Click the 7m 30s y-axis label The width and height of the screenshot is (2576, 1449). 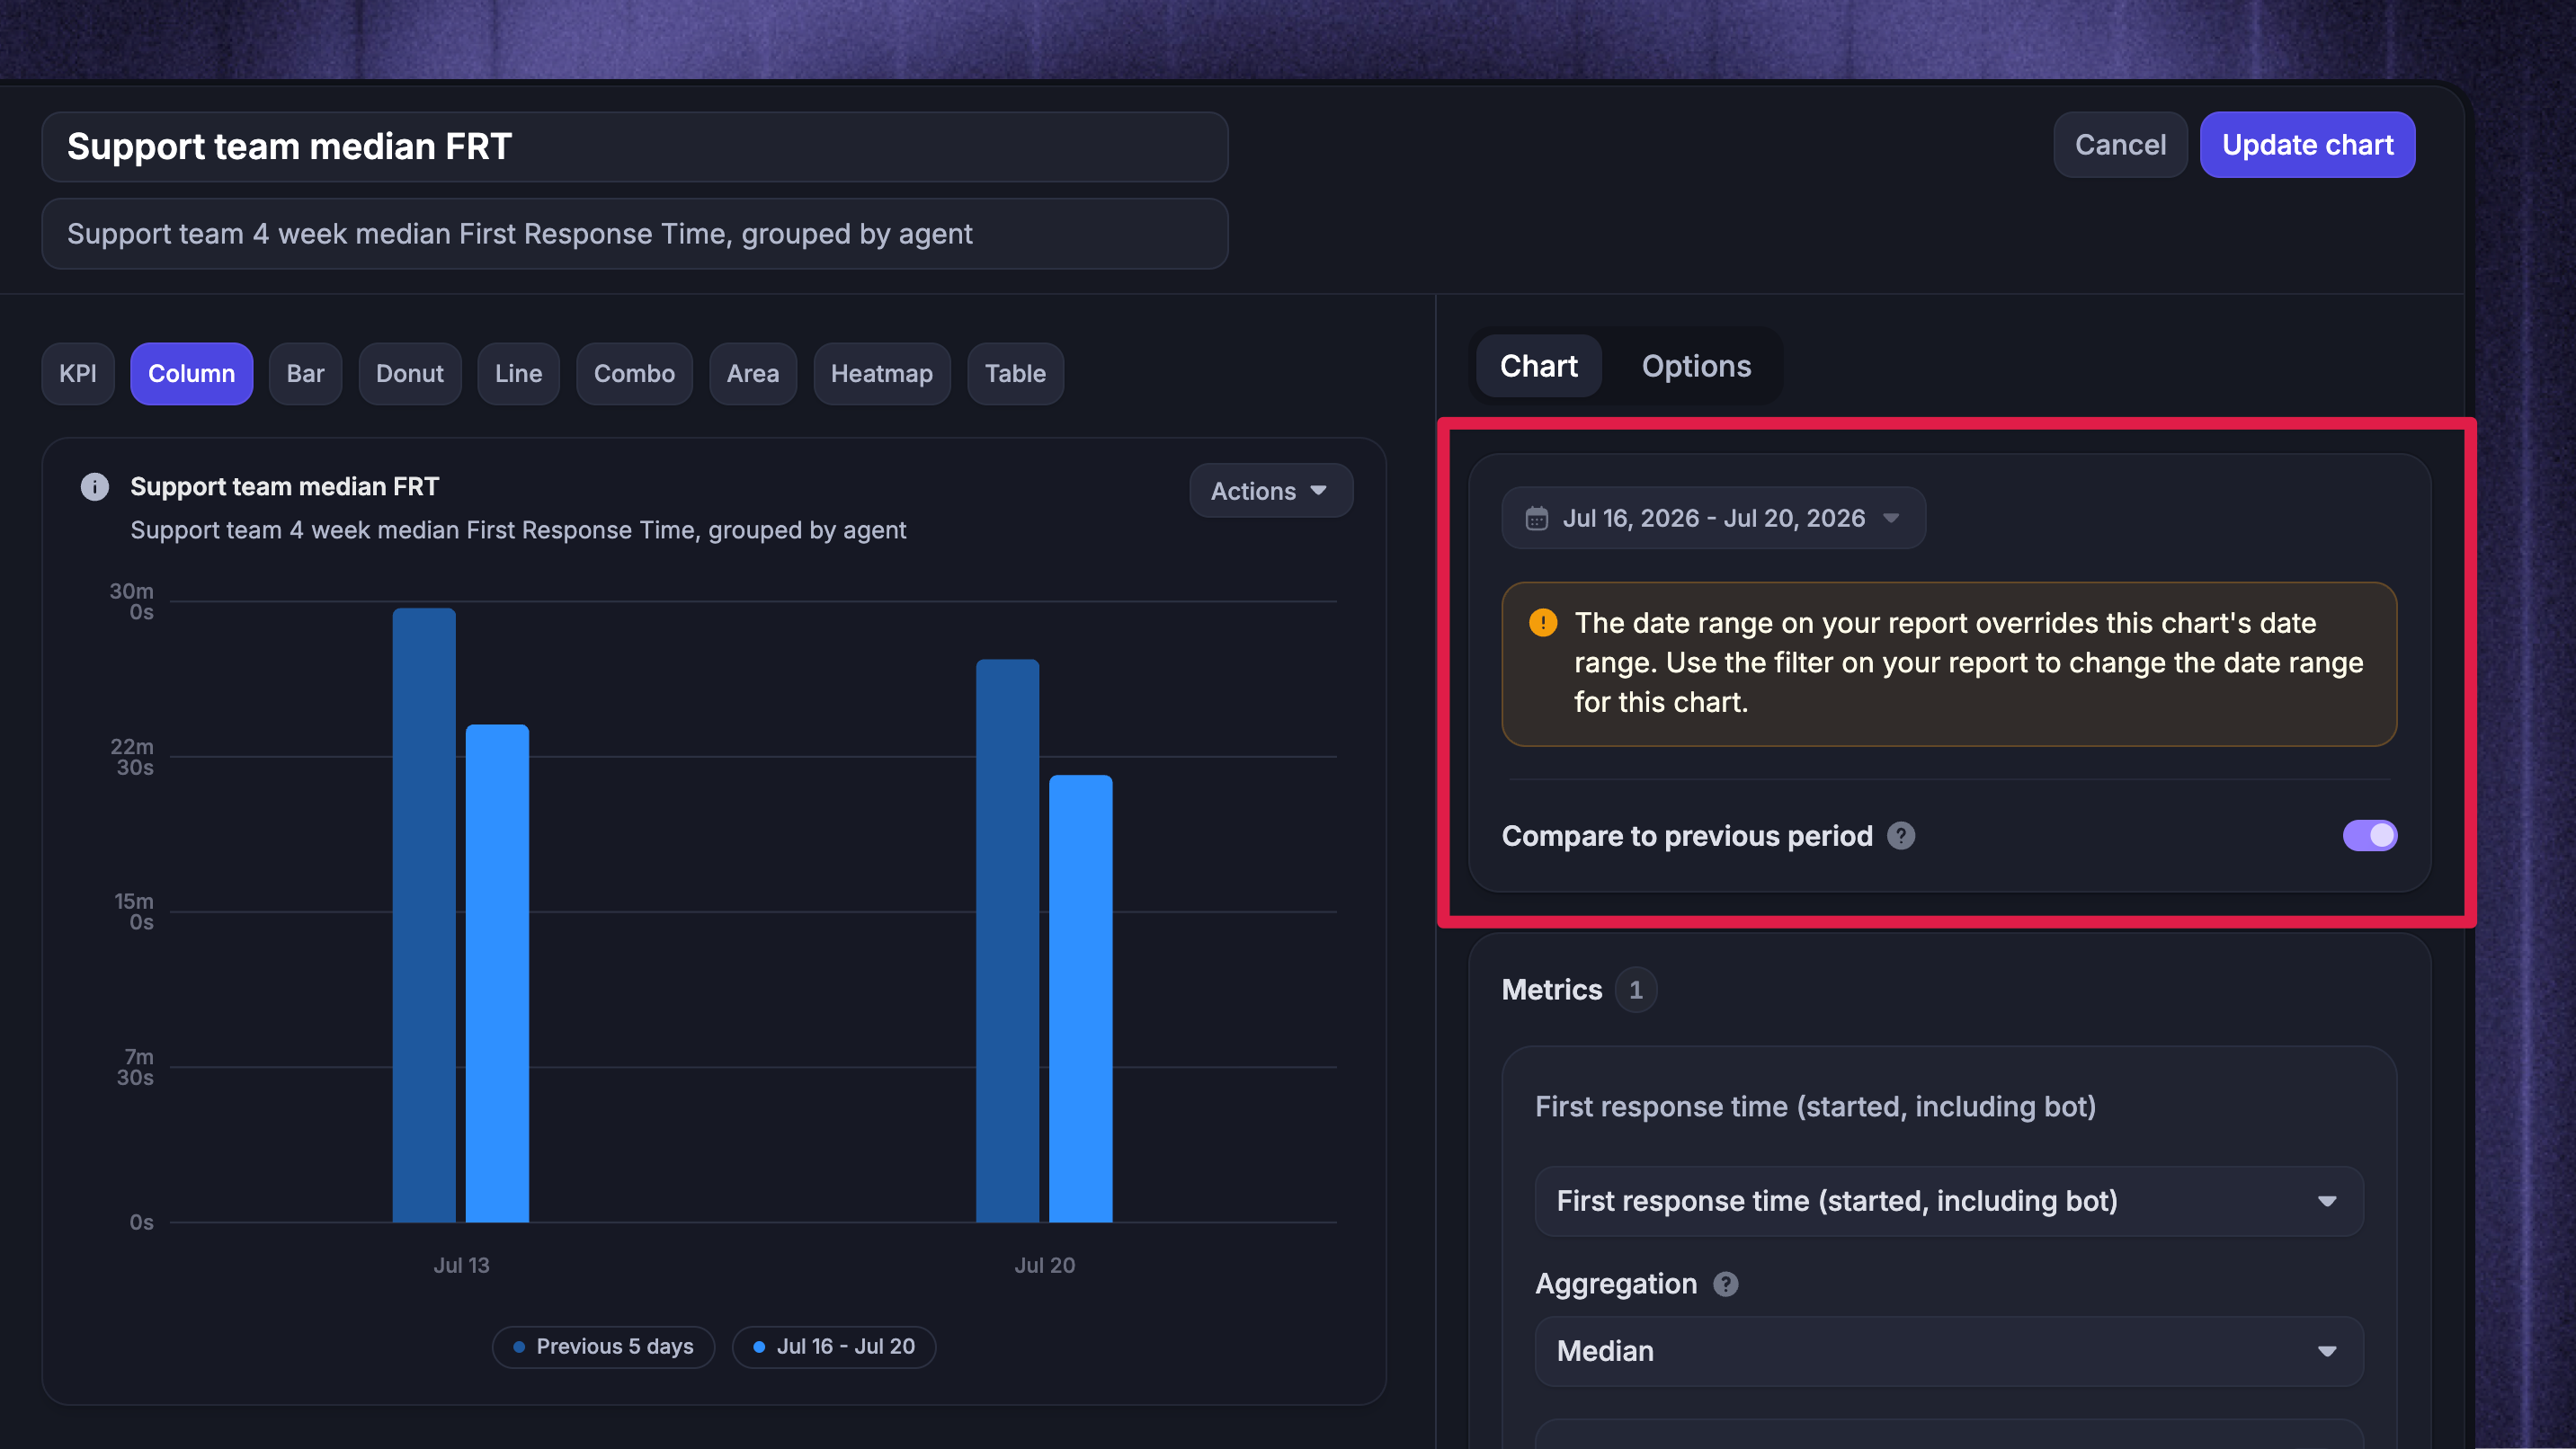pos(135,1067)
